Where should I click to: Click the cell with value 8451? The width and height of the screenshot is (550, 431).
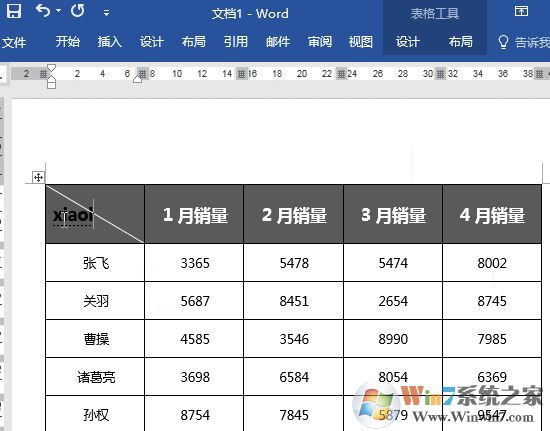294,301
